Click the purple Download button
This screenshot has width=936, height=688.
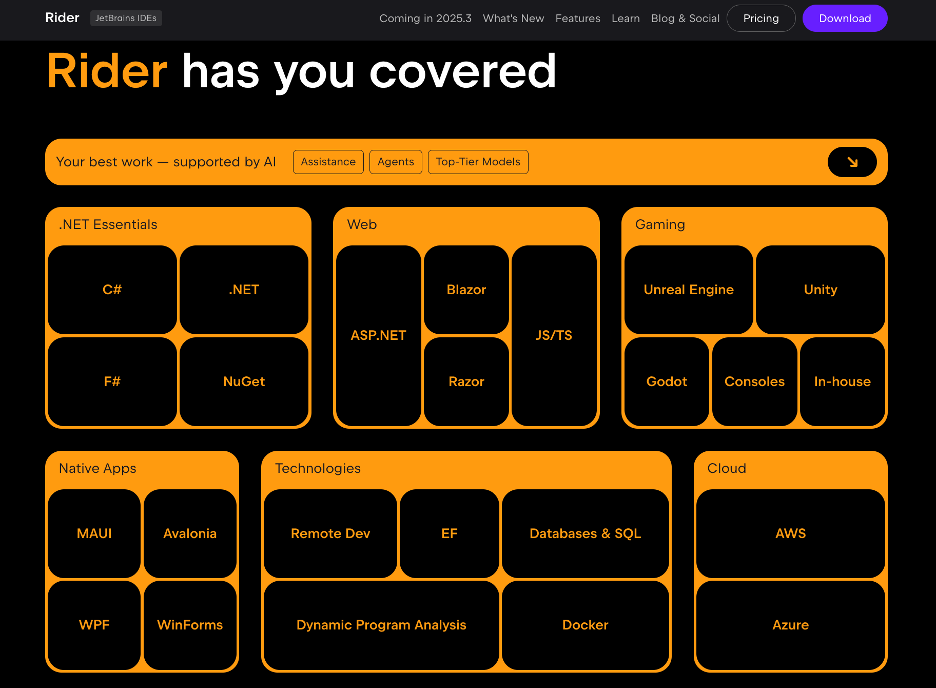pyautogui.click(x=845, y=18)
